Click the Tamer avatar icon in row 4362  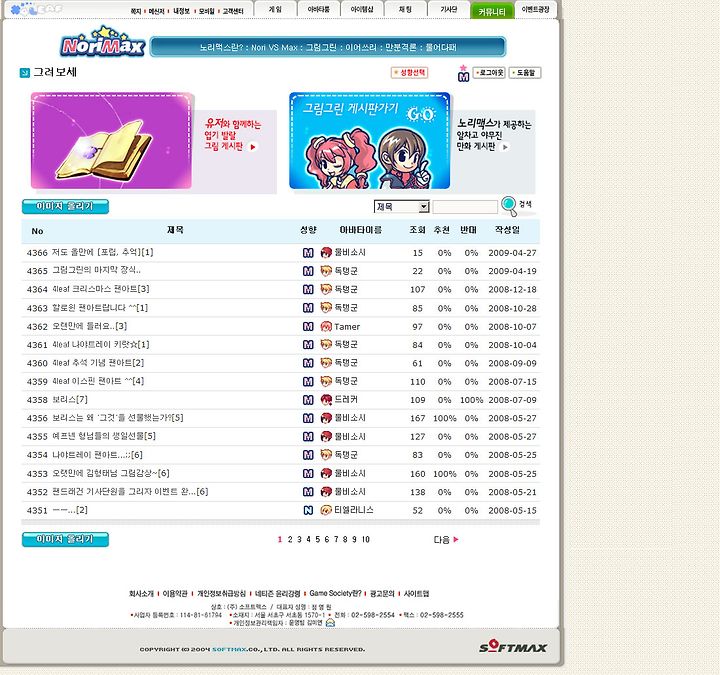pyautogui.click(x=326, y=326)
